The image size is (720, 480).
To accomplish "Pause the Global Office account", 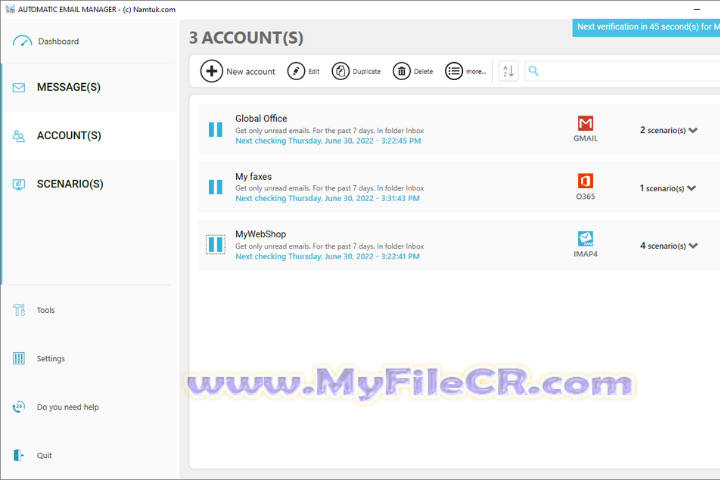I will pos(215,130).
